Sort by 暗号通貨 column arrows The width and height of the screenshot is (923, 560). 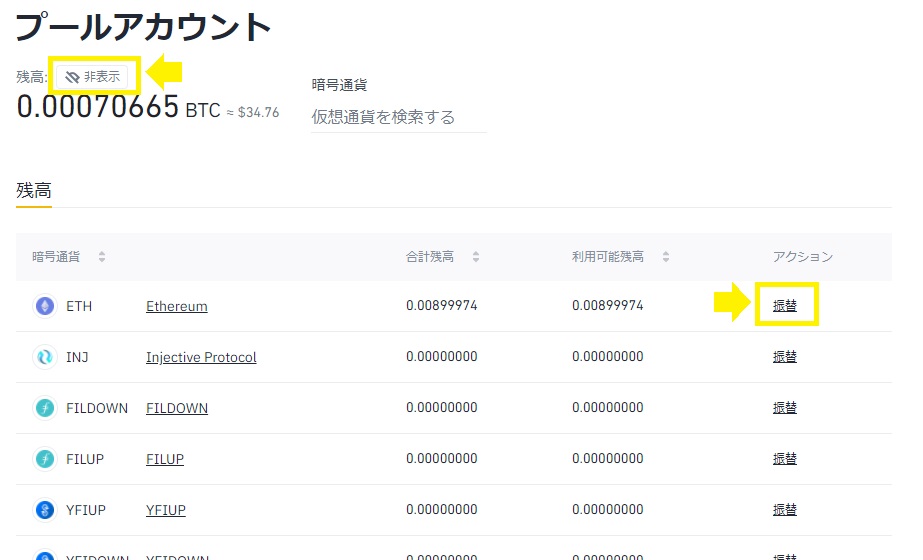tap(102, 257)
